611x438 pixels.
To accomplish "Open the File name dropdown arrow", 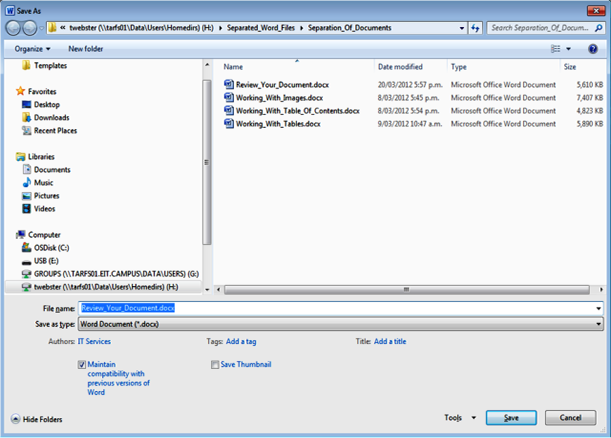I will [x=598, y=308].
